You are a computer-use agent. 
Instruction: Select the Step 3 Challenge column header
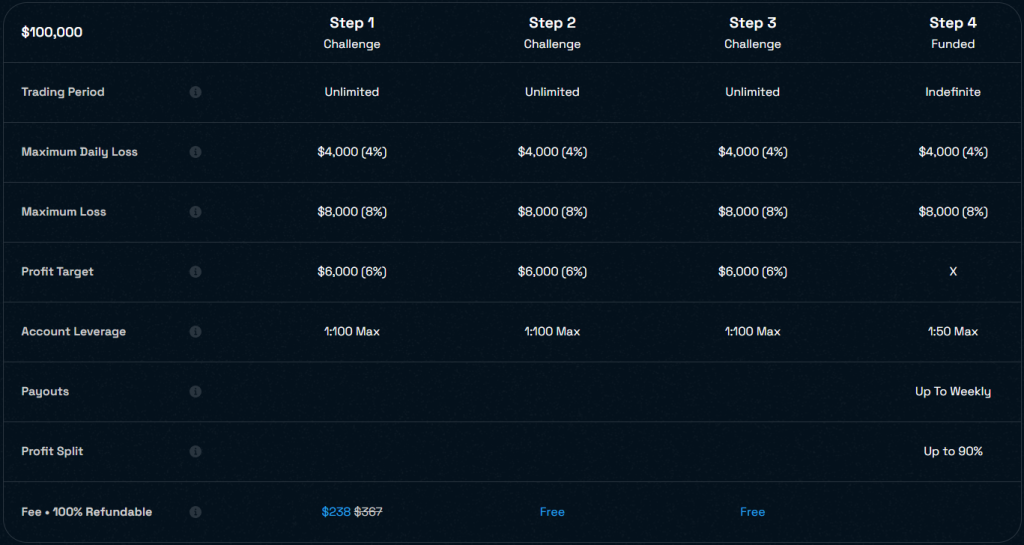tap(752, 32)
